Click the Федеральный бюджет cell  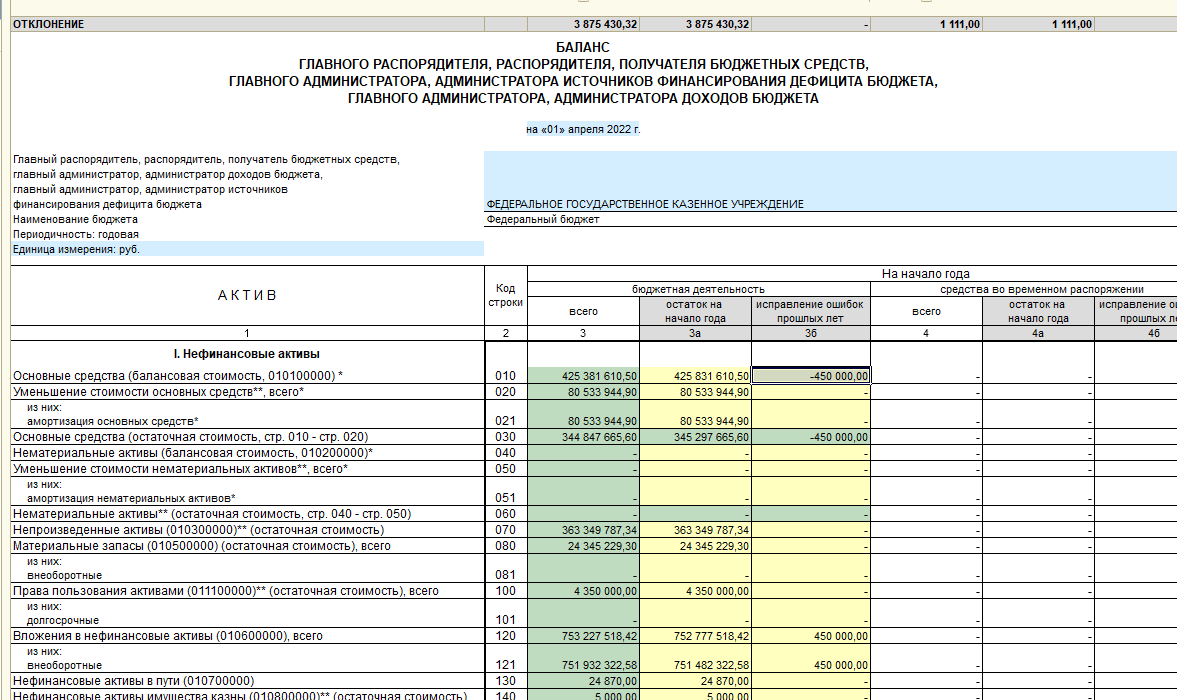543,219
